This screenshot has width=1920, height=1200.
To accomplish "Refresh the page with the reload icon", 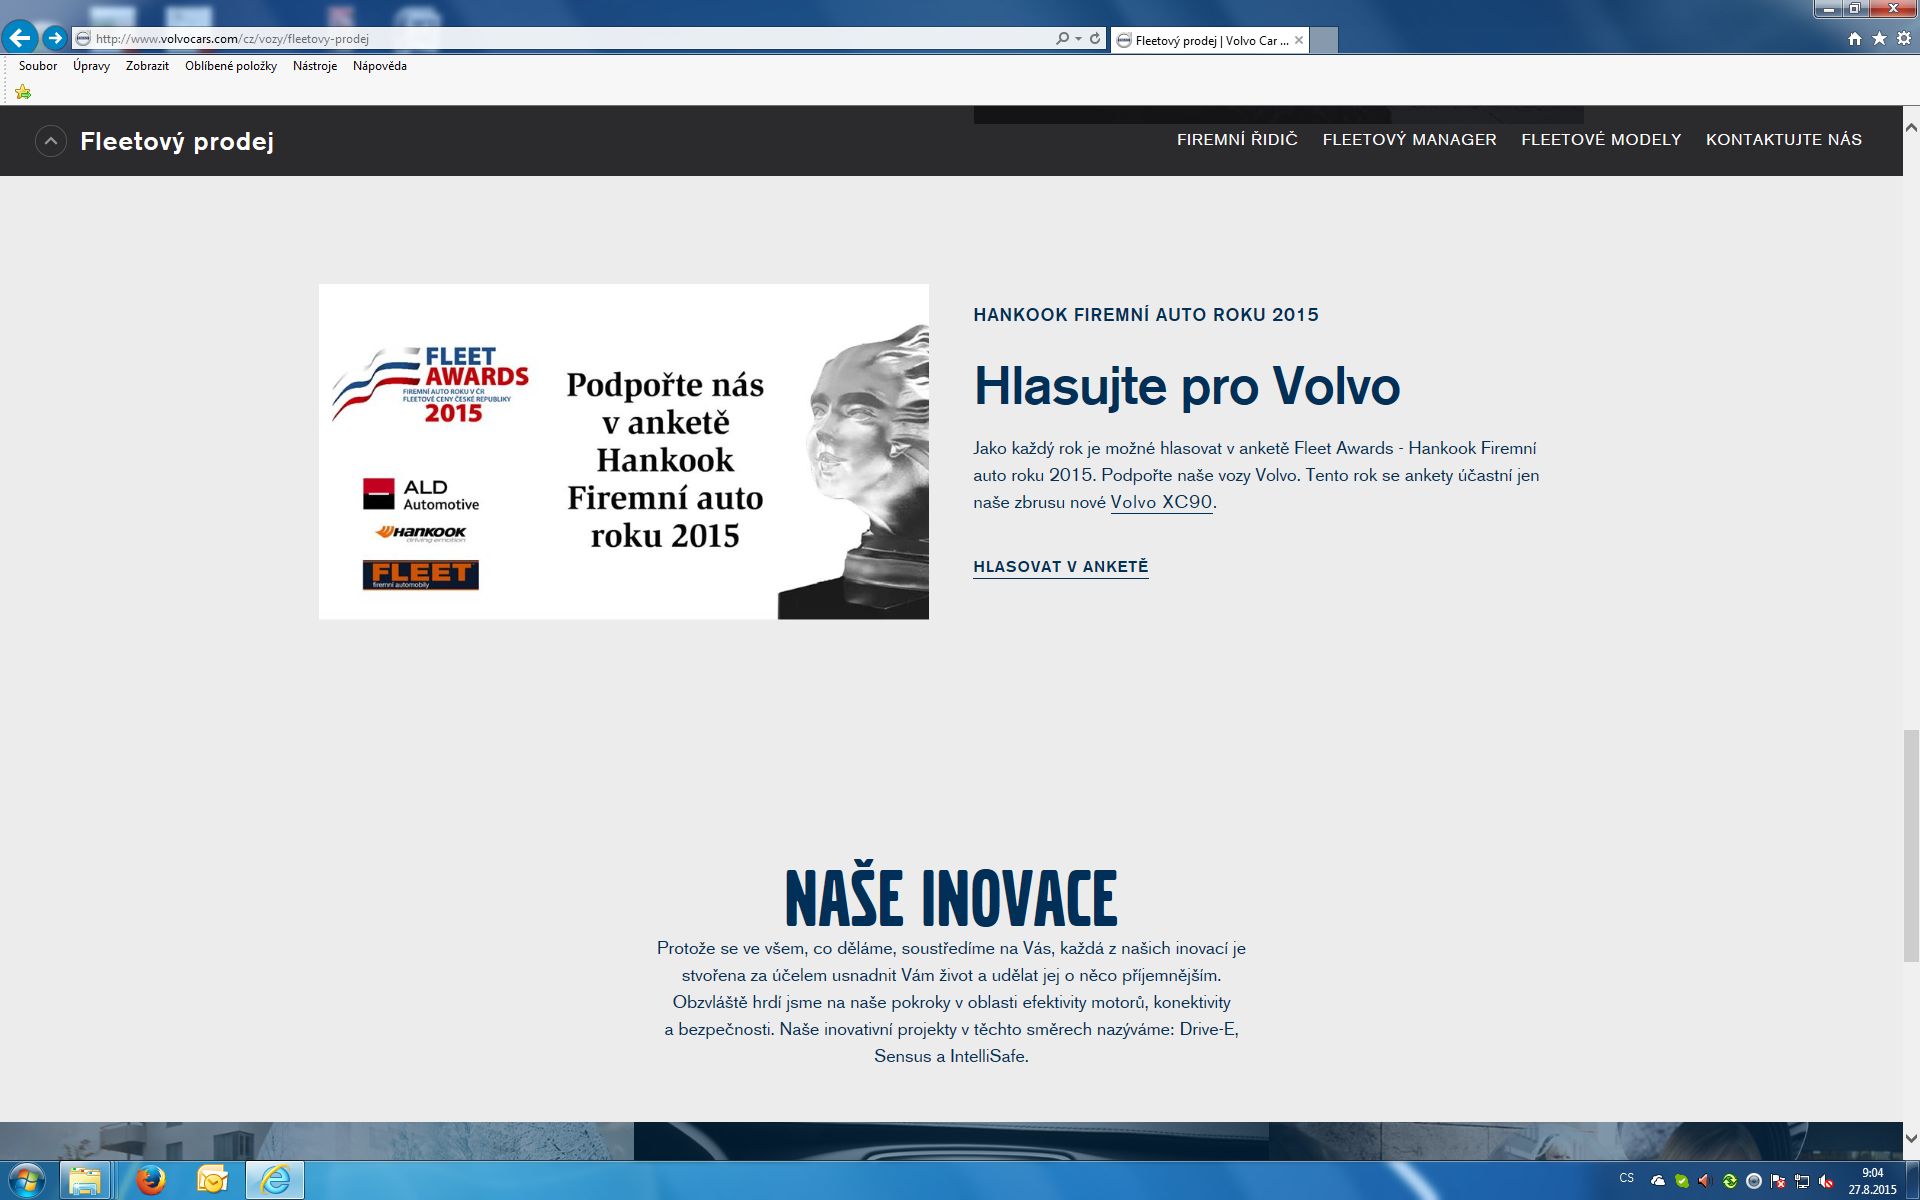I will [x=1095, y=39].
